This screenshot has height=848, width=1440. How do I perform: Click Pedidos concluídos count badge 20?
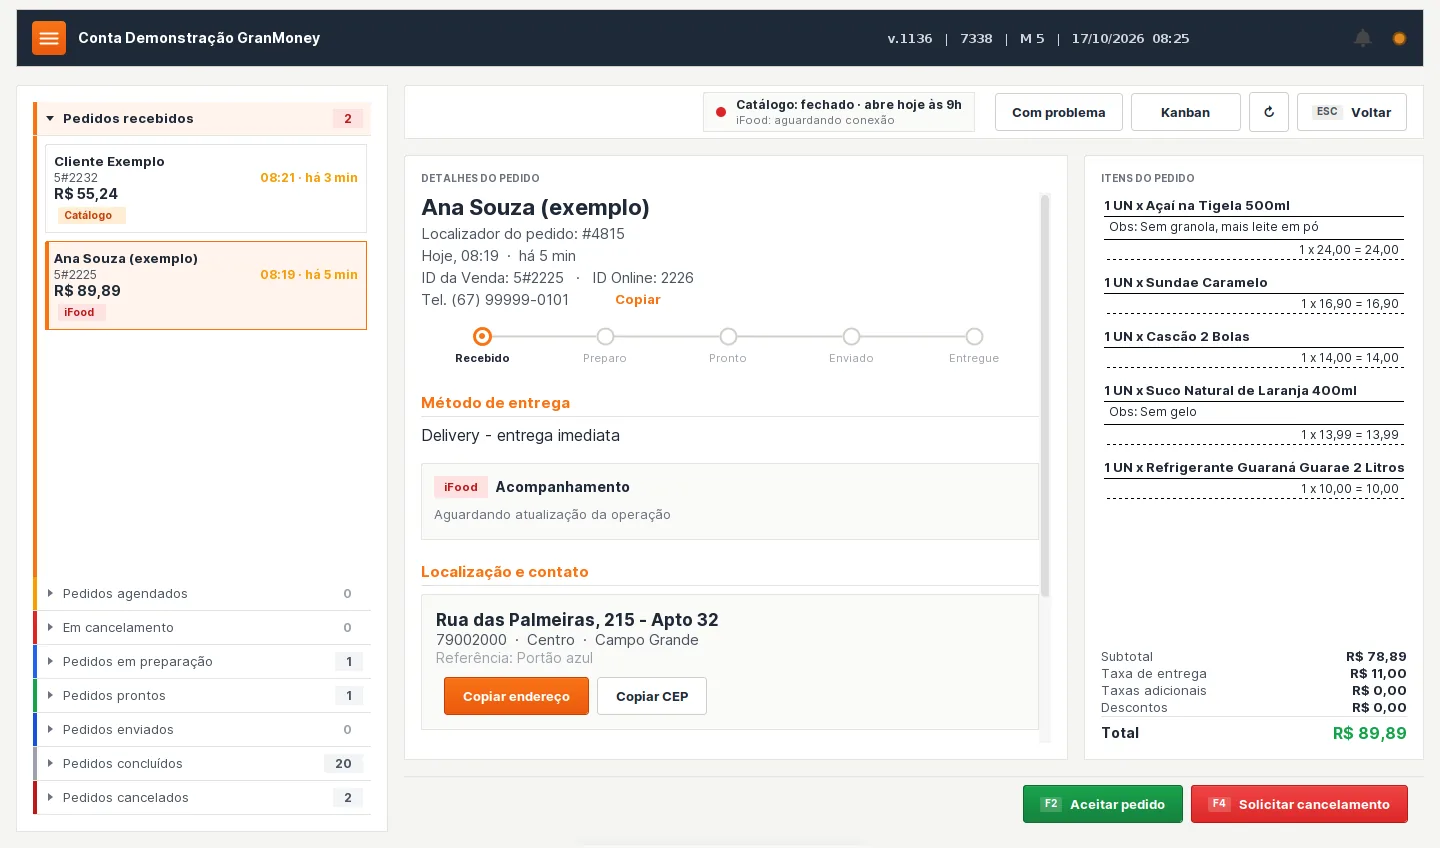point(343,763)
